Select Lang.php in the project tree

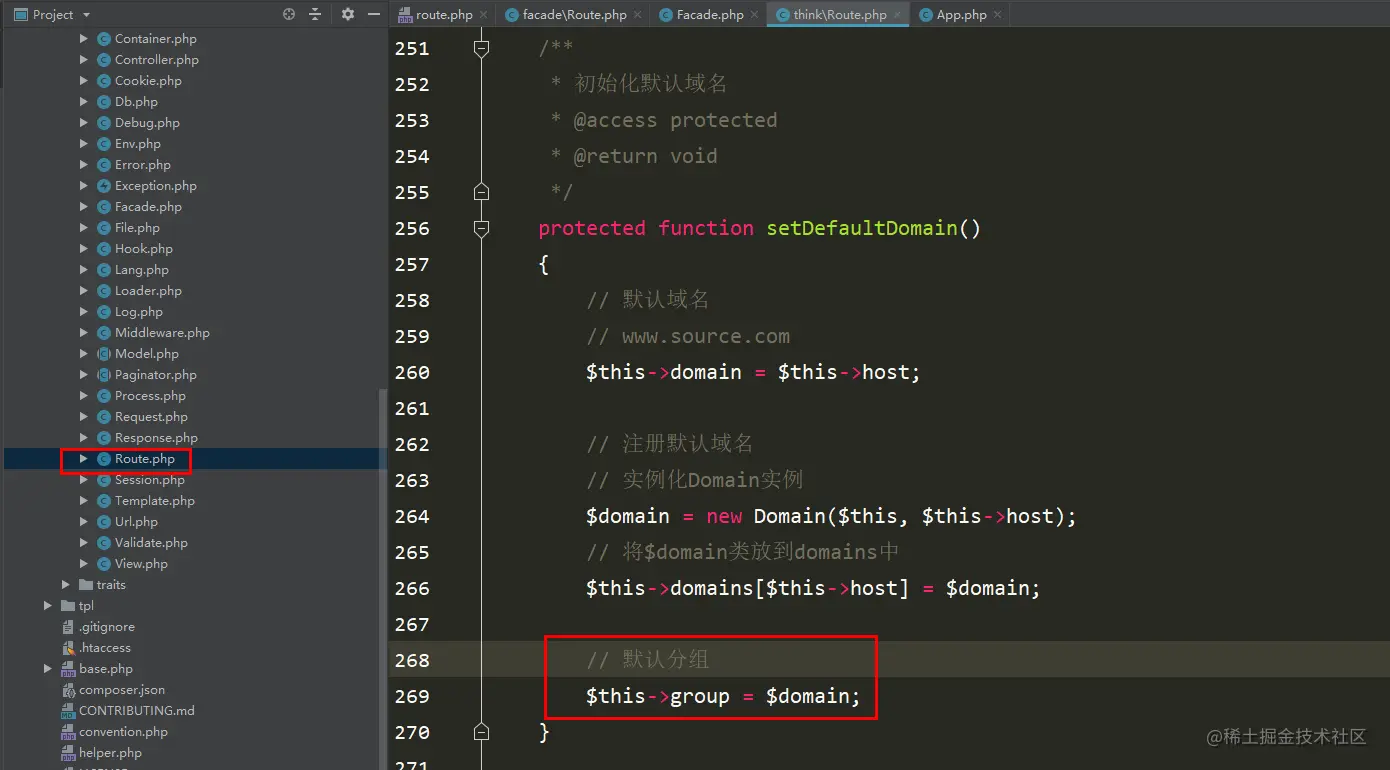[x=142, y=270]
